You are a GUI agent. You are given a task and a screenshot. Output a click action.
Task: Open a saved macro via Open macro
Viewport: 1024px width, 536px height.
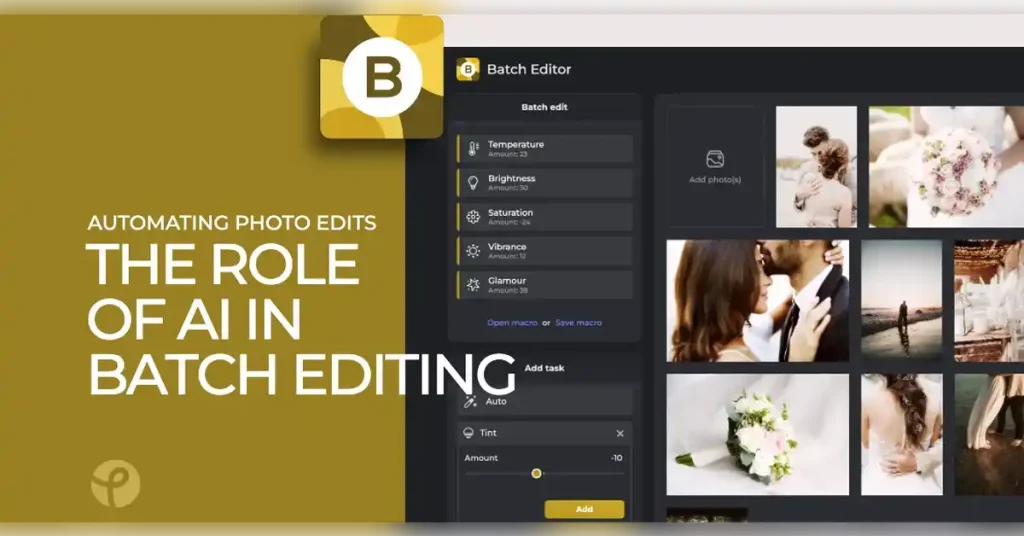(511, 323)
